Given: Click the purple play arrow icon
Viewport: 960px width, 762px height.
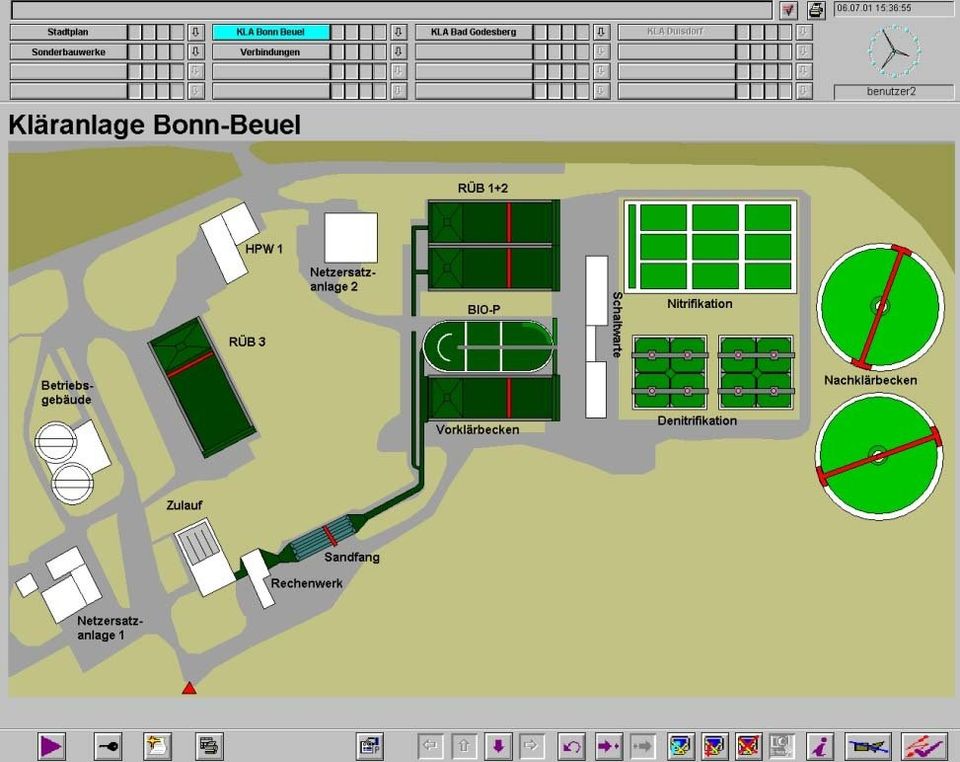Looking at the screenshot, I should 51,746.
